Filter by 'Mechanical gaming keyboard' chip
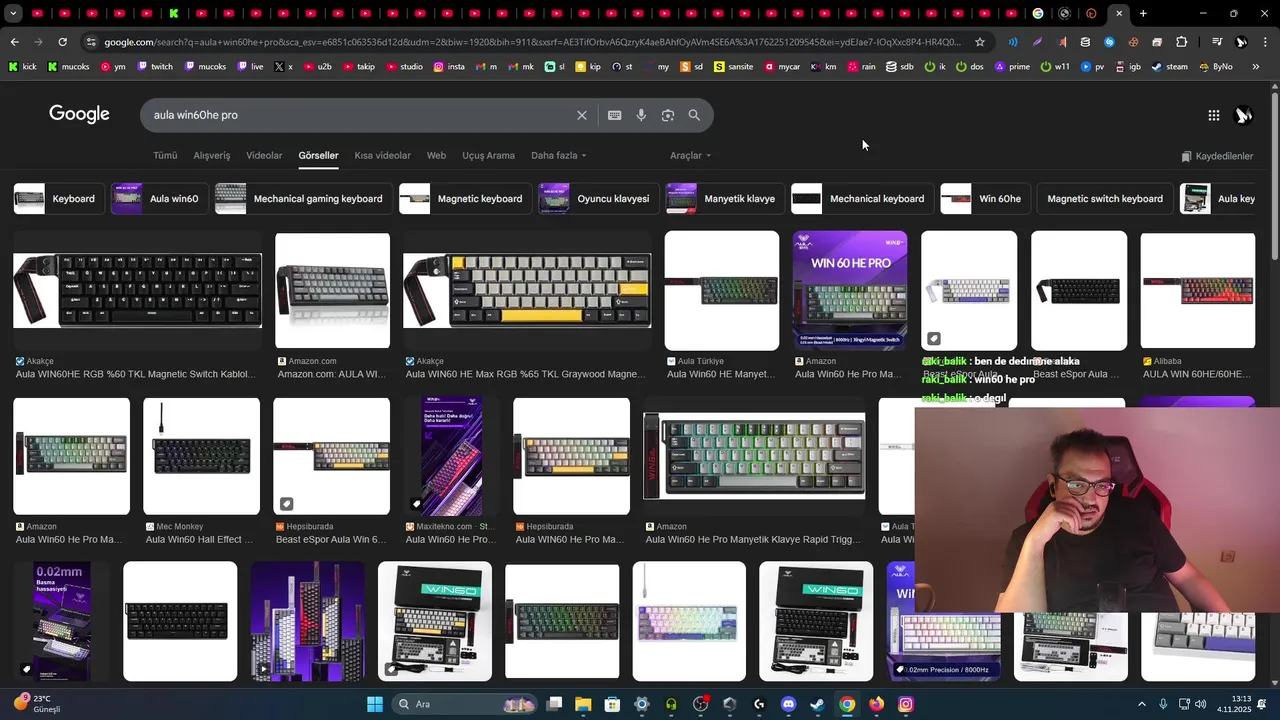Viewport: 1280px width, 720px height. 303,198
